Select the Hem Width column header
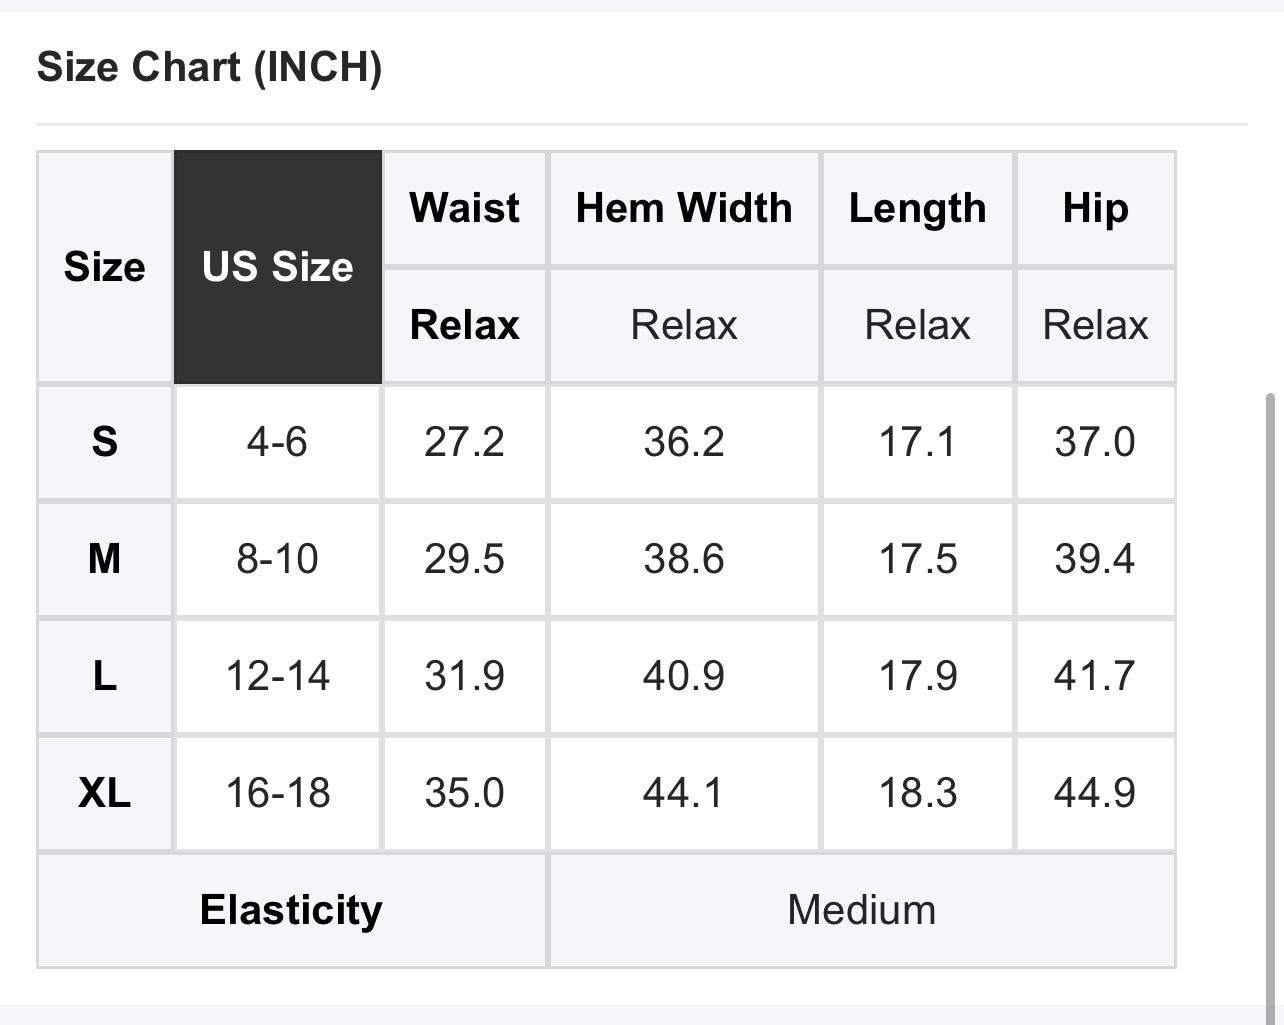The image size is (1284, 1025). click(684, 208)
